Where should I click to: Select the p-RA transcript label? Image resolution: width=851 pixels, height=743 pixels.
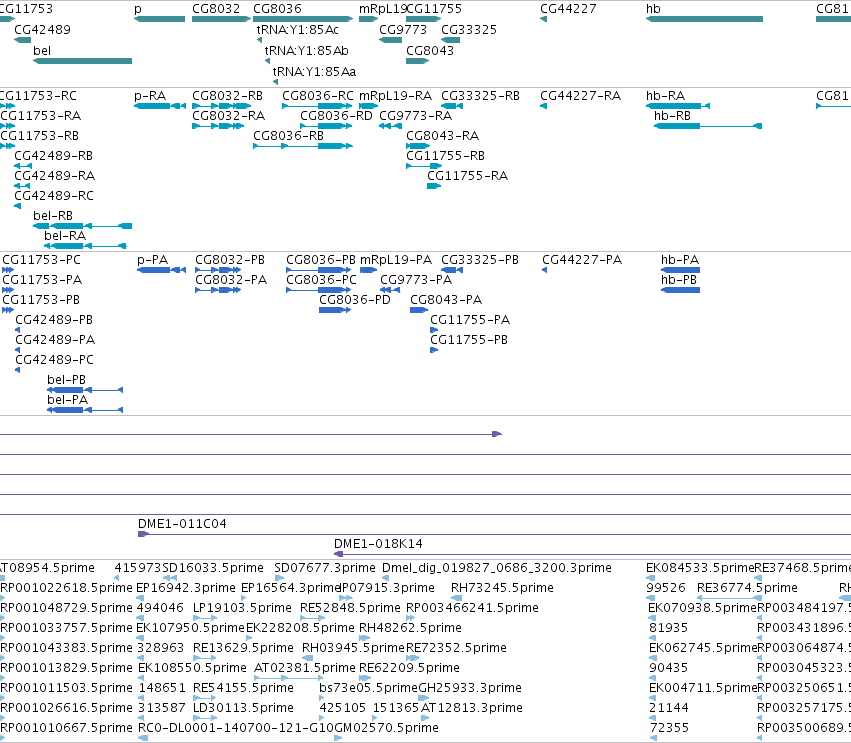(150, 96)
